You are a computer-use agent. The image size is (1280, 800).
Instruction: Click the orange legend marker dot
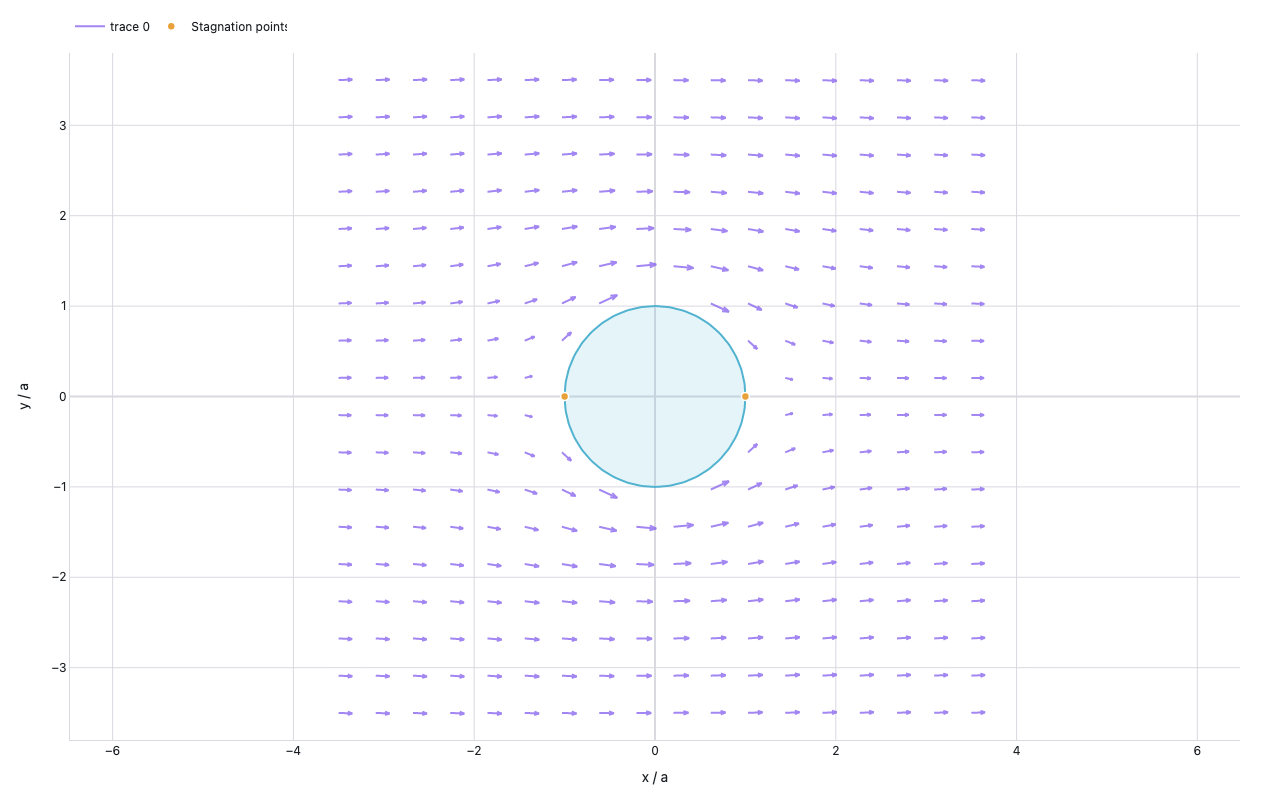tap(171, 26)
